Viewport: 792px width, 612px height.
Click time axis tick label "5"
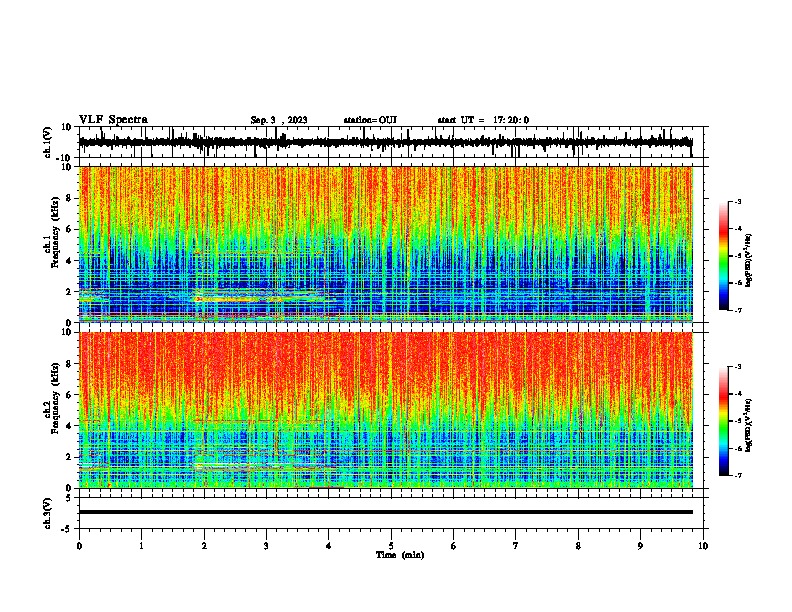click(391, 546)
